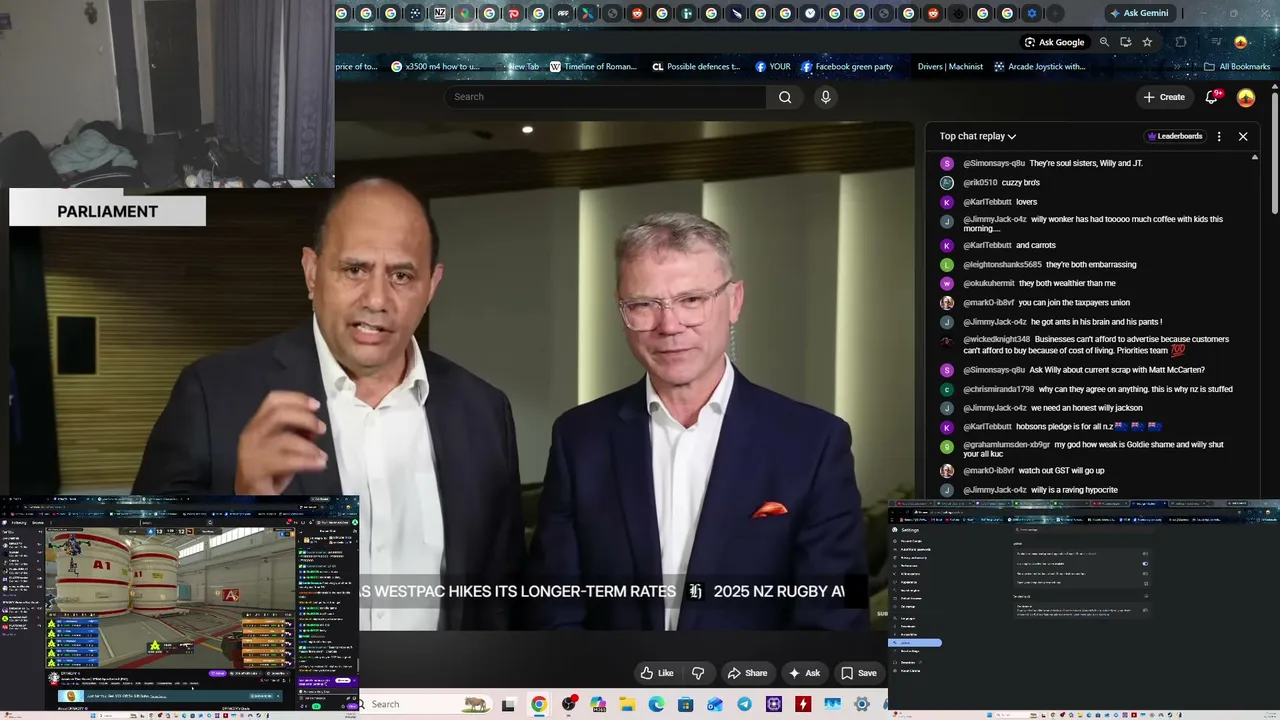This screenshot has height=720, width=1280.
Task: Share the video
Action: 748,673
